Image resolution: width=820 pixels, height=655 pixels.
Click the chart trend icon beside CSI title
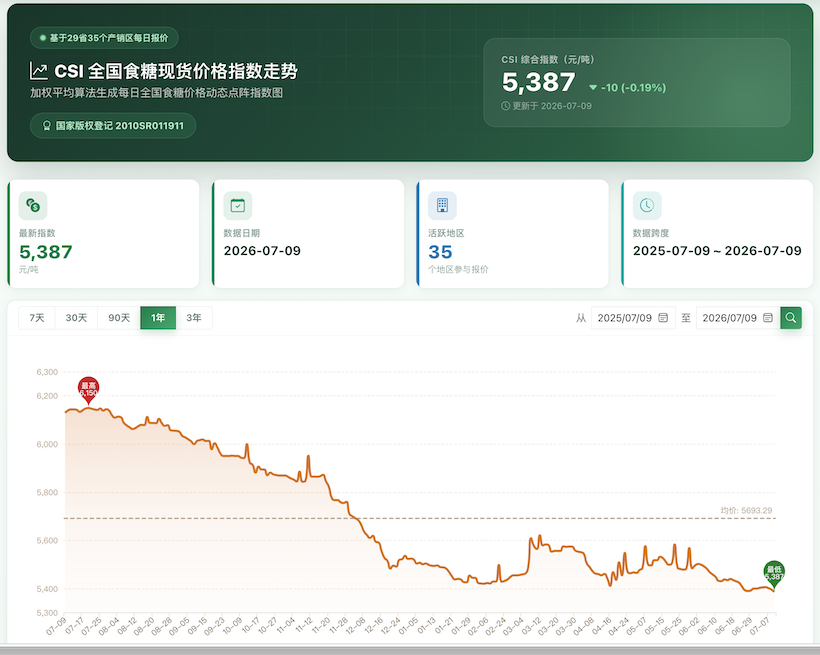(x=39, y=71)
